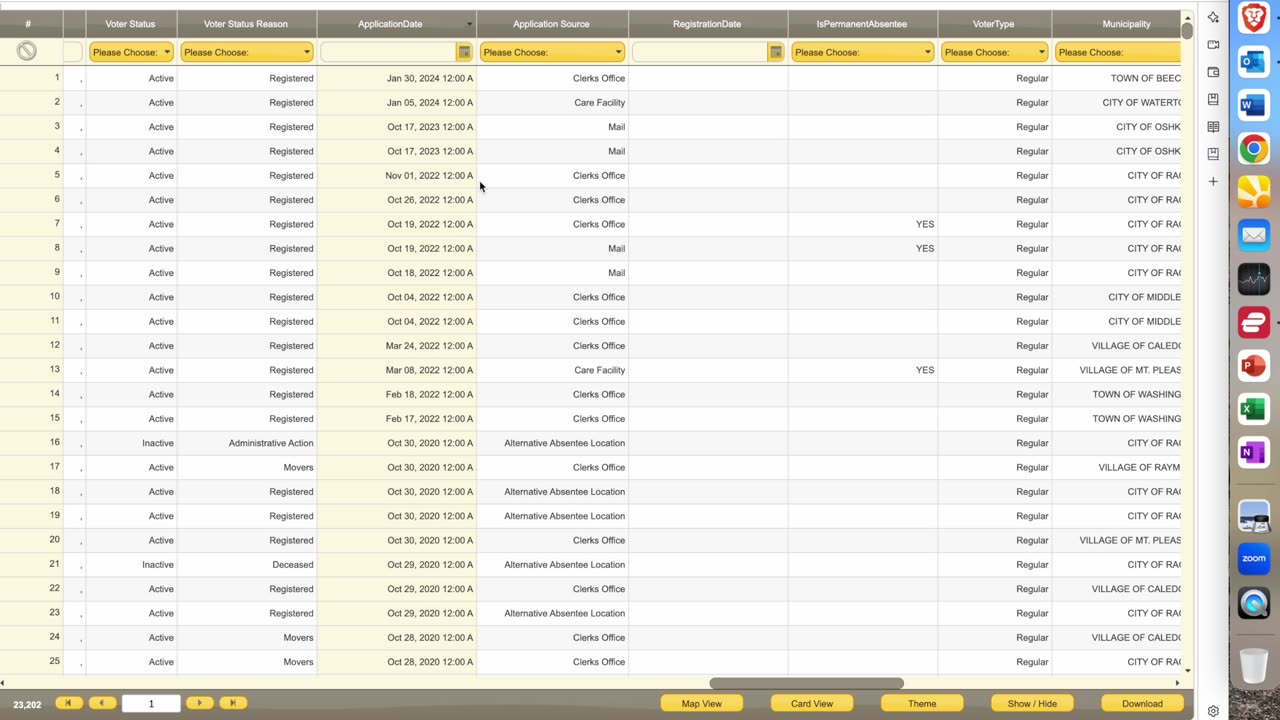The width and height of the screenshot is (1280, 720).
Task: Sort by the Voter Status Reason header
Action: click(245, 24)
